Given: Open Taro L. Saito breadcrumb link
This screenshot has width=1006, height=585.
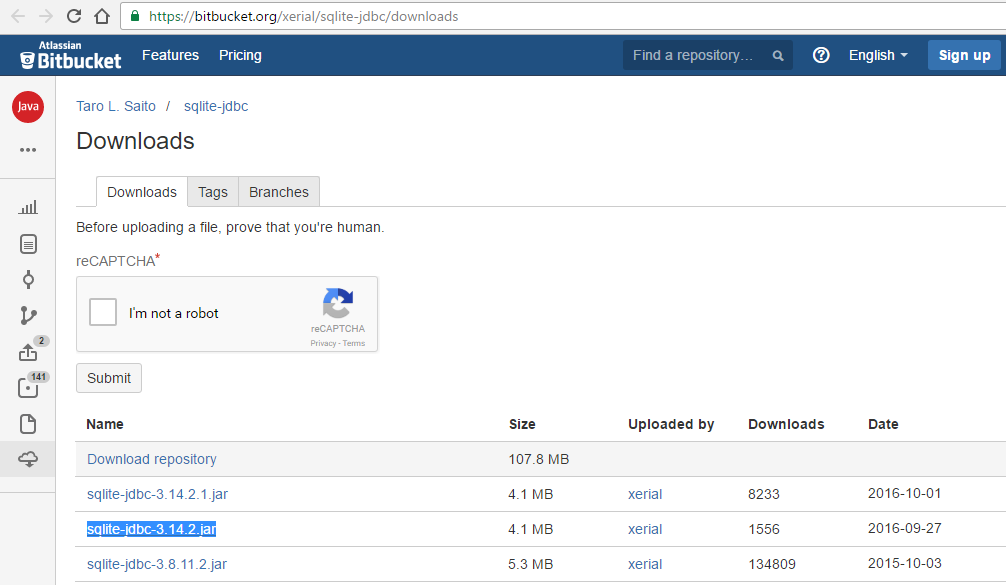Looking at the screenshot, I should [115, 106].
